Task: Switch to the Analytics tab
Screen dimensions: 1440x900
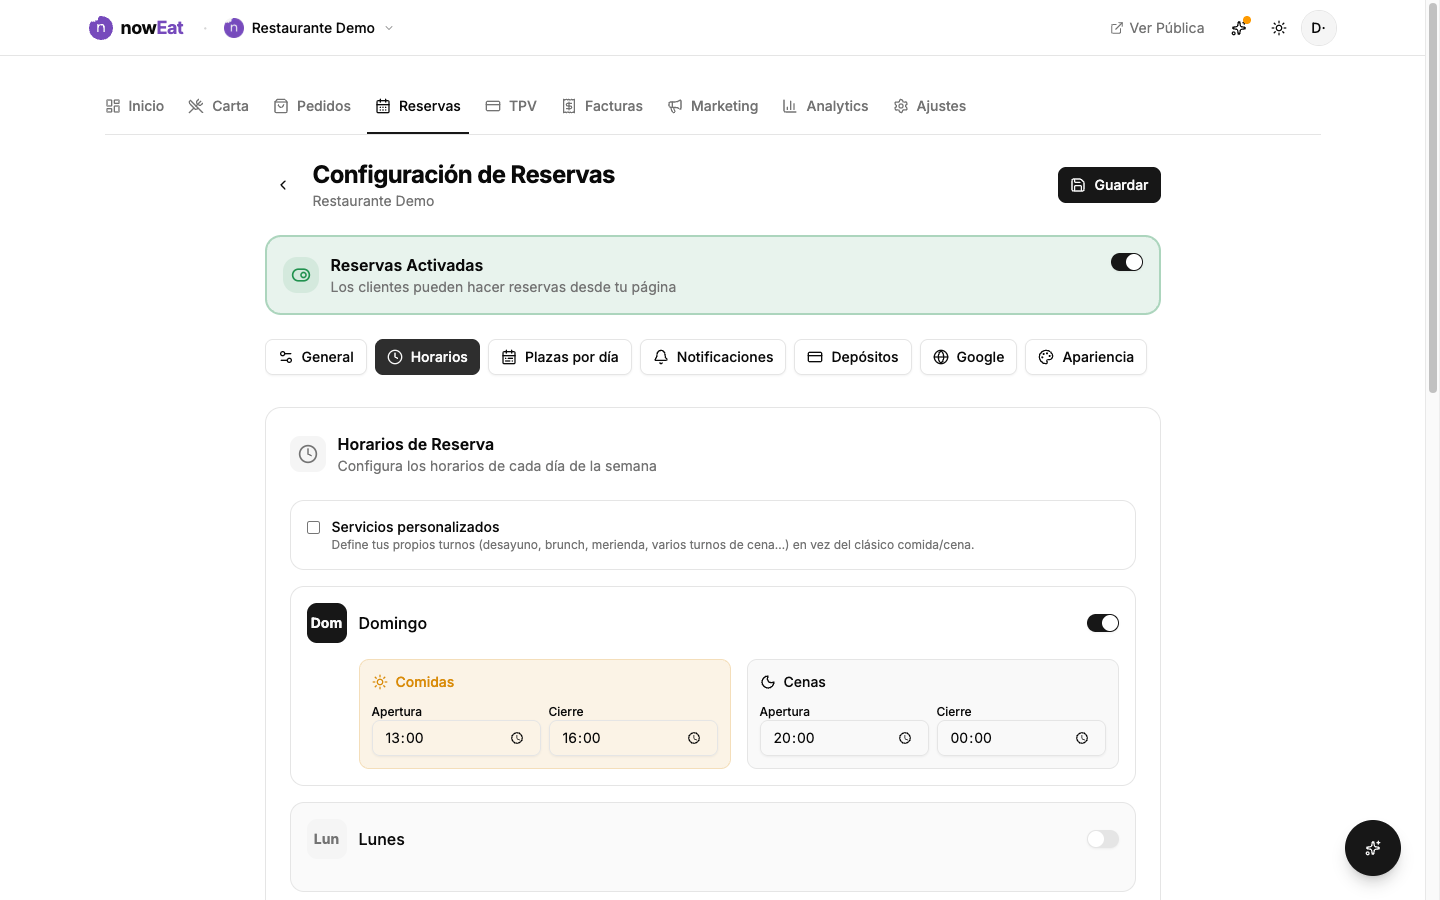Action: click(825, 106)
